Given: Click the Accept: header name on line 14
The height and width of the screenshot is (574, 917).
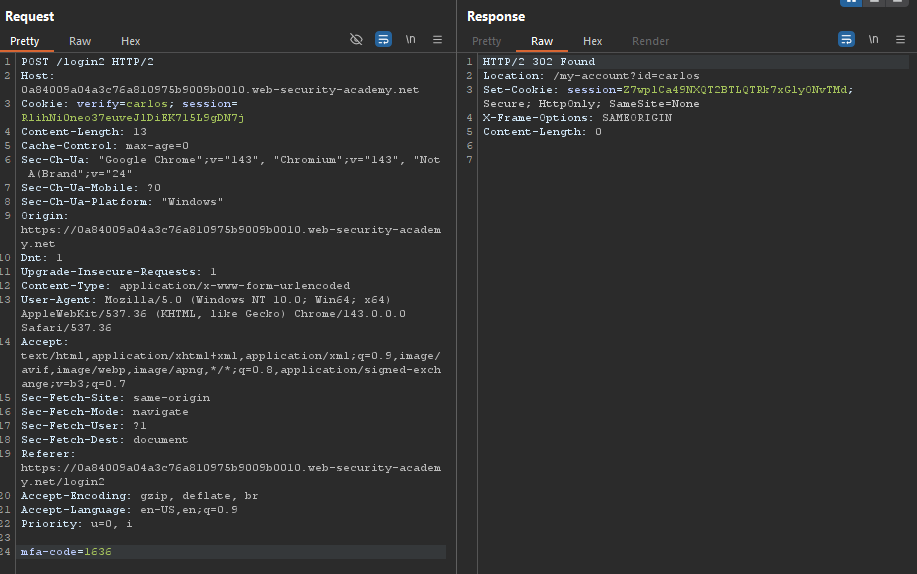Looking at the screenshot, I should tap(44, 342).
